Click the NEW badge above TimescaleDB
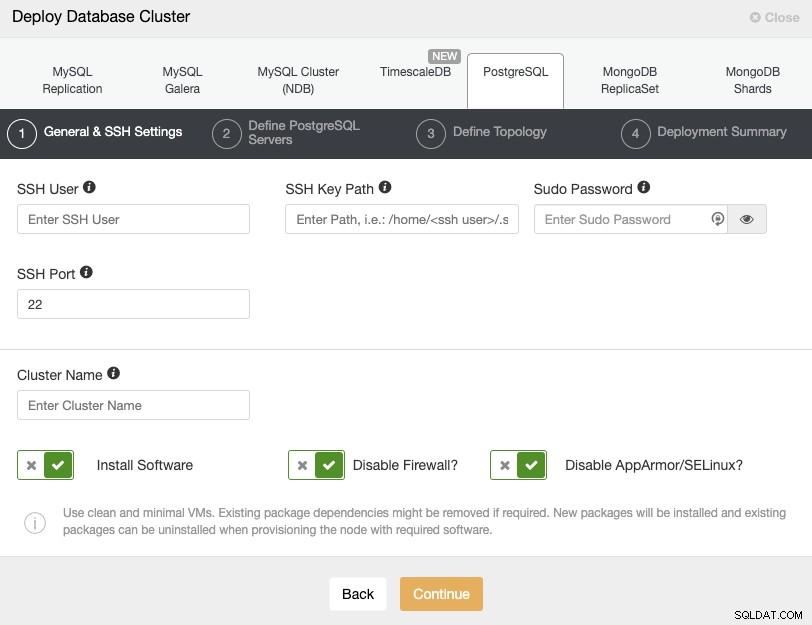The height and width of the screenshot is (625, 812). 444,56
